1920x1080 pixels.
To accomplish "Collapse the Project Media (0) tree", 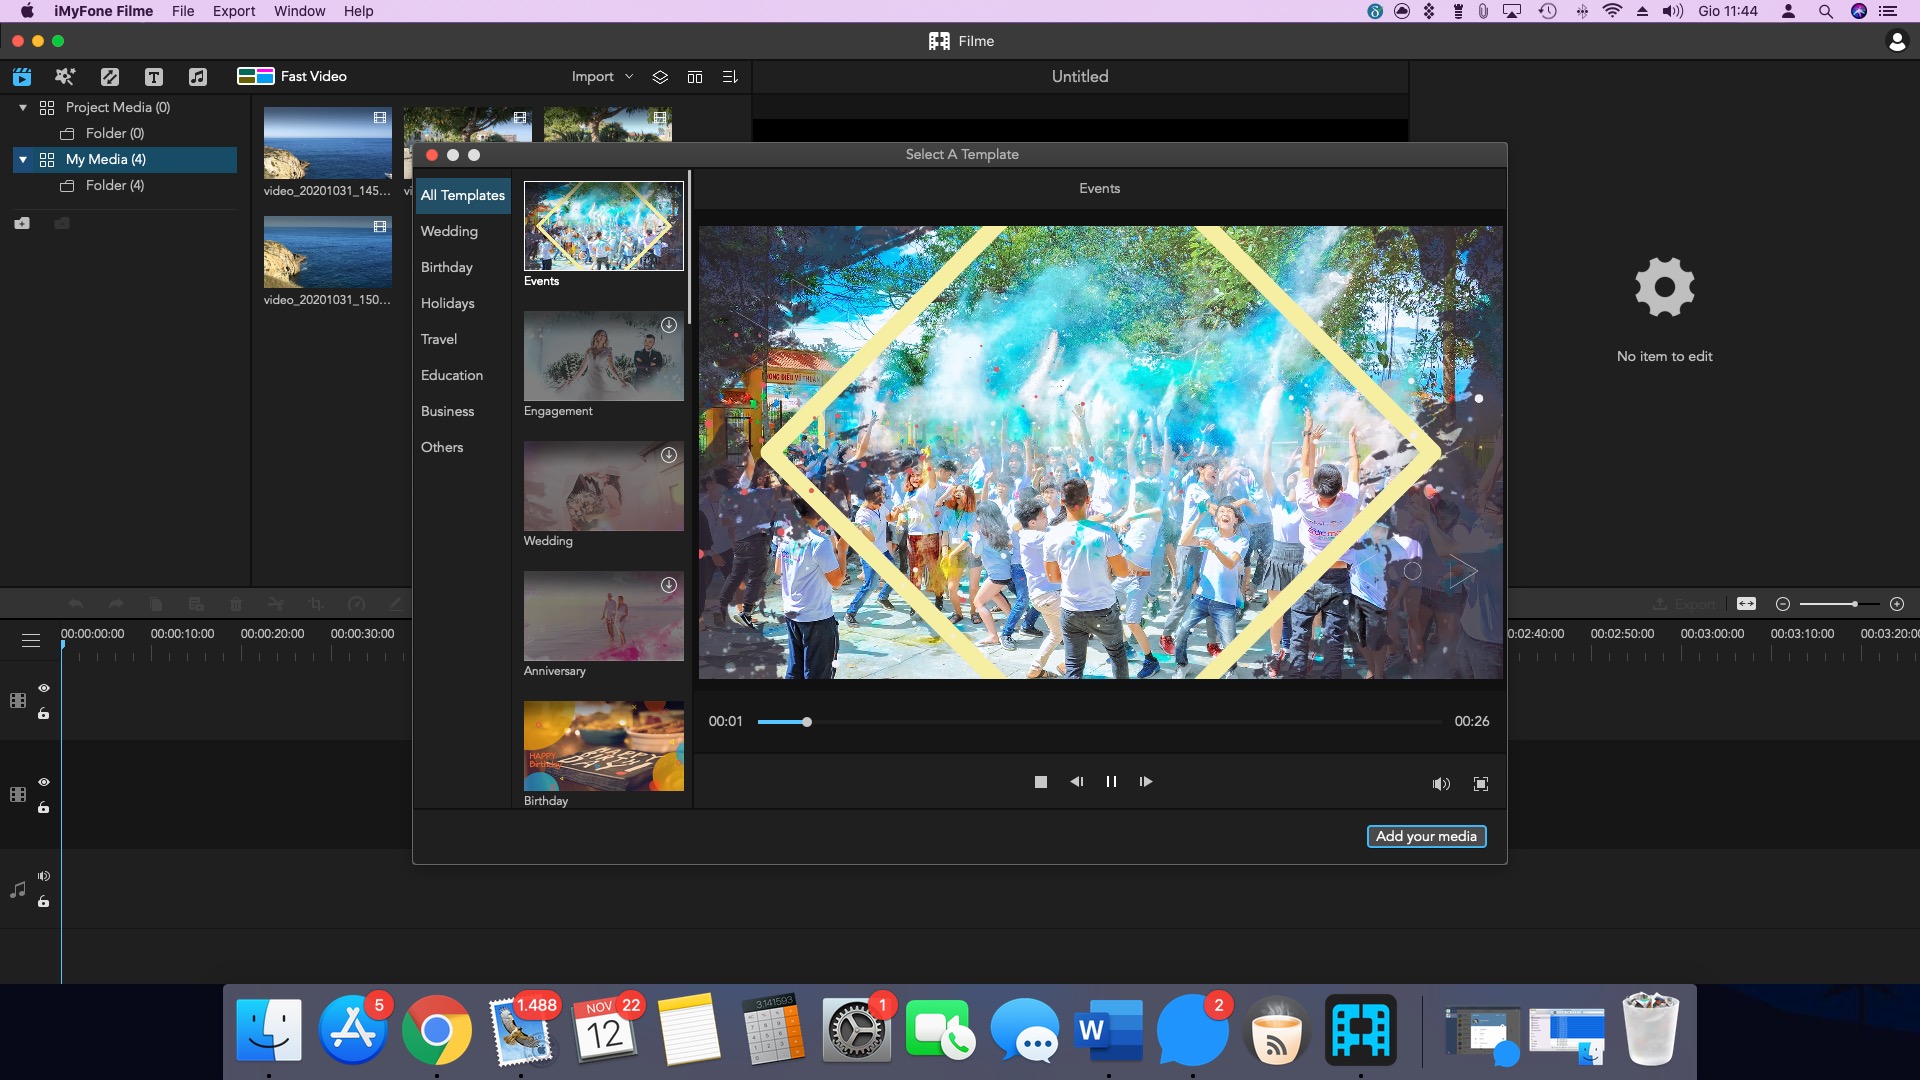I will [x=22, y=107].
